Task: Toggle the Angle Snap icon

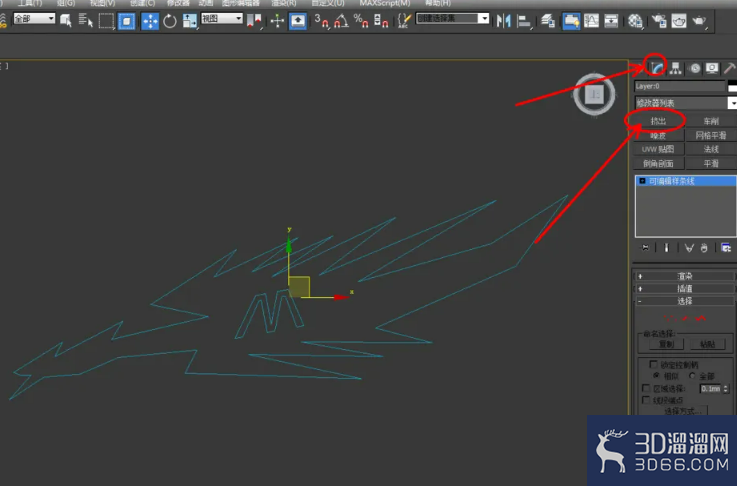Action: (x=341, y=21)
